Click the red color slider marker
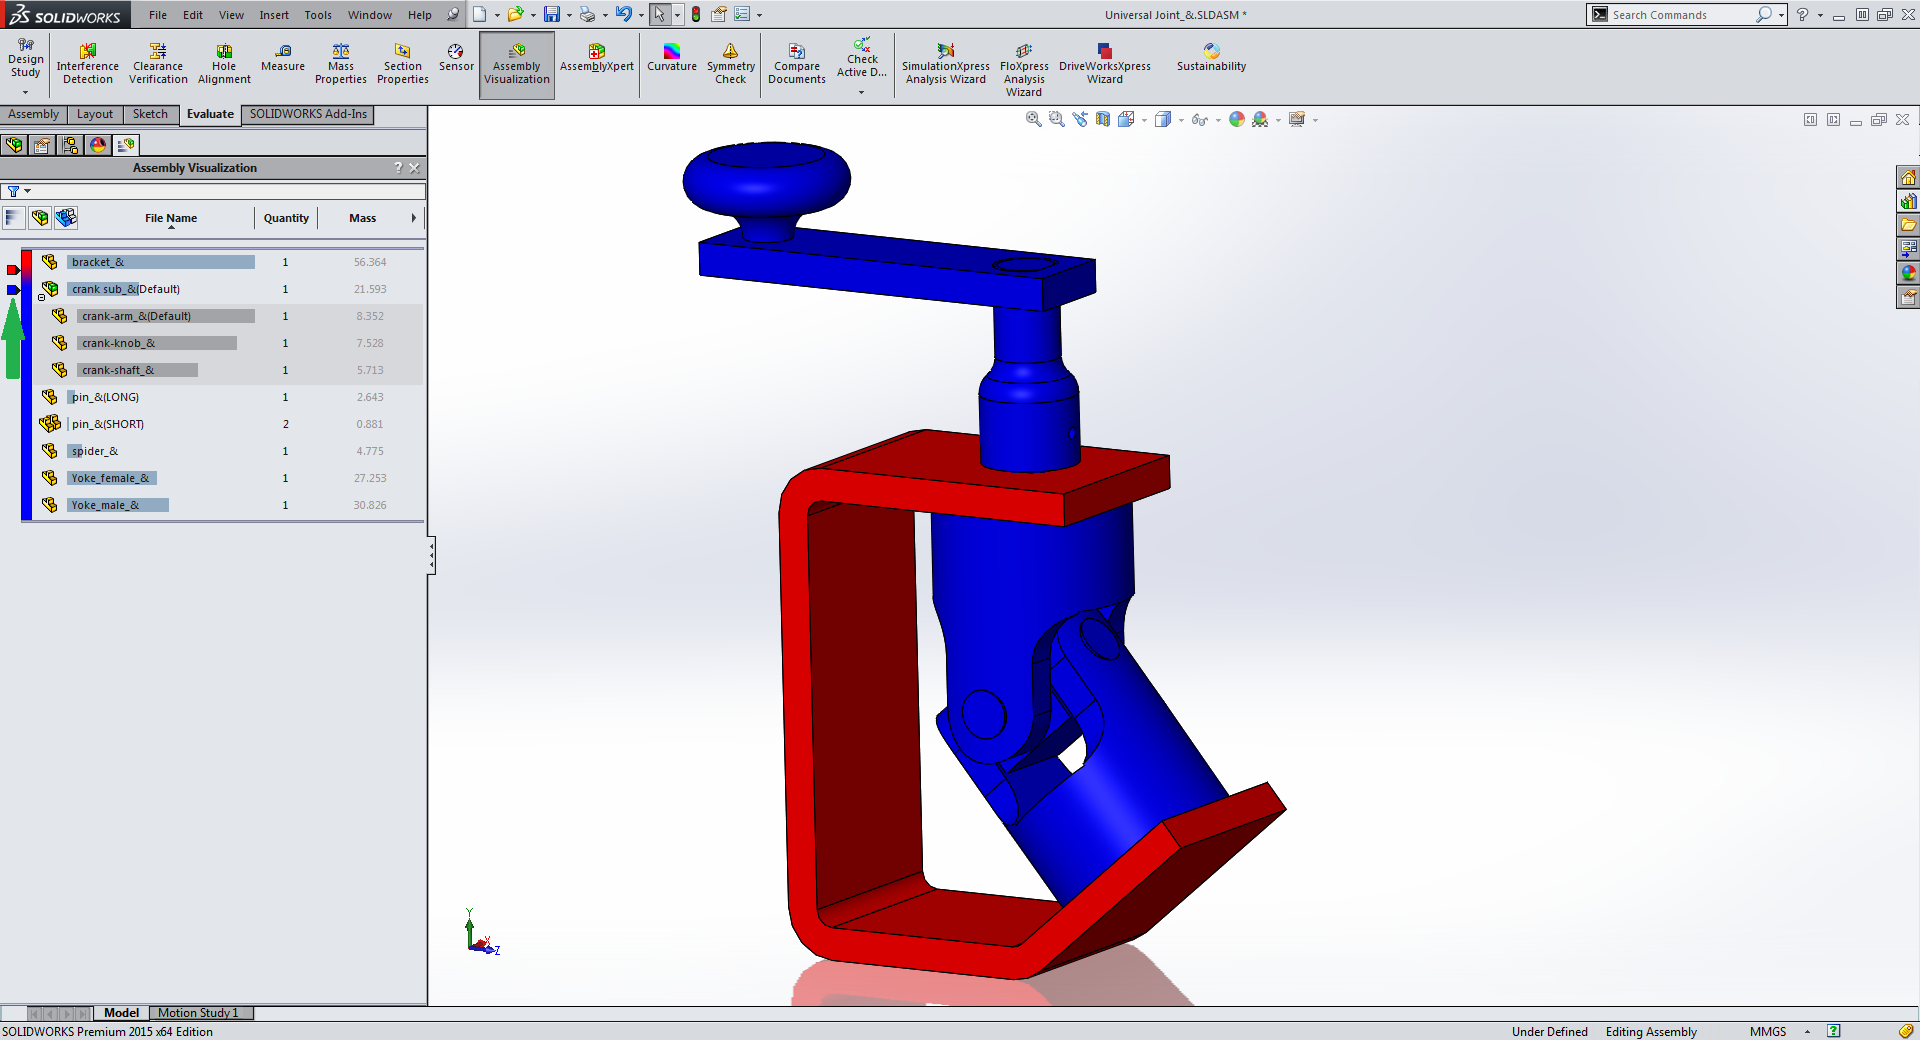This screenshot has width=1920, height=1040. click(13, 270)
